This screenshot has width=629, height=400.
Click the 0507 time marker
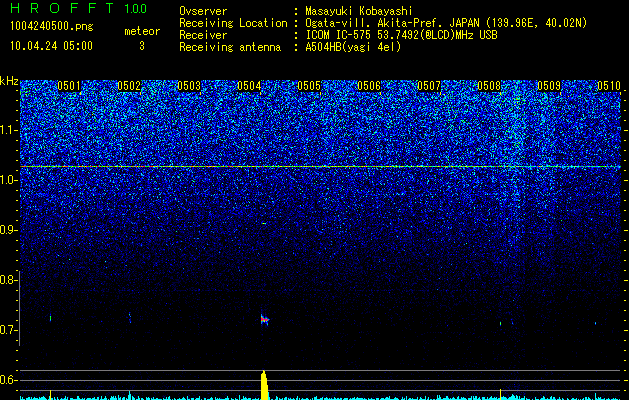pos(429,86)
